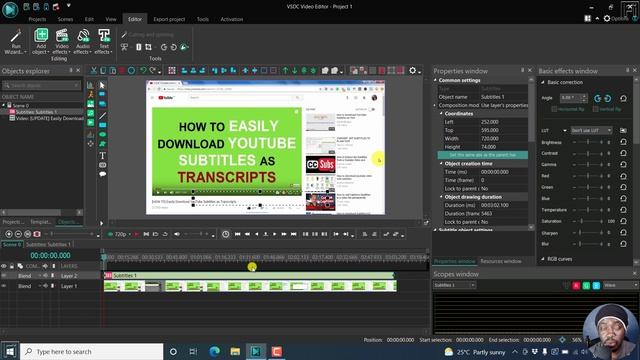Image resolution: width=640 pixels, height=360 pixels.
Task: Select the arrow pointer tool
Action: pos(102,85)
